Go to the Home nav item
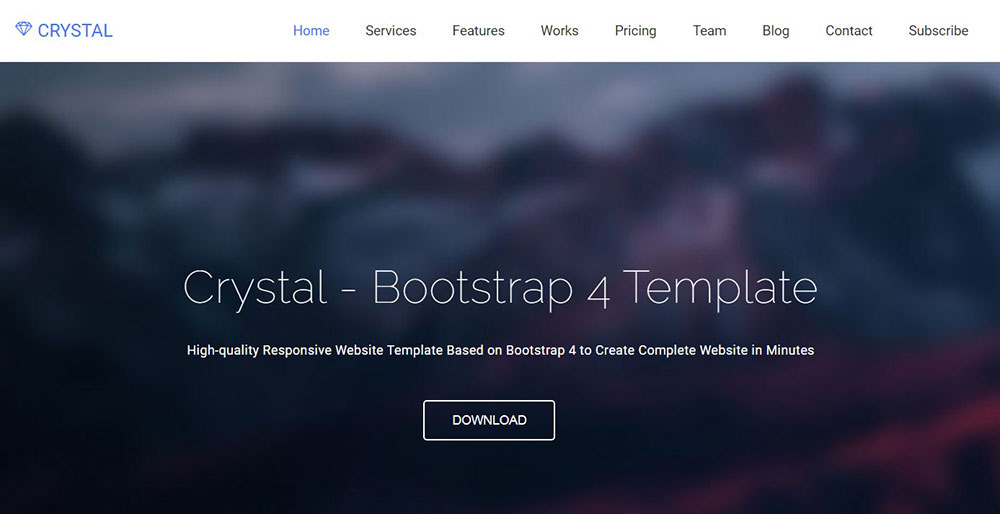This screenshot has height=514, width=1000. click(x=311, y=31)
